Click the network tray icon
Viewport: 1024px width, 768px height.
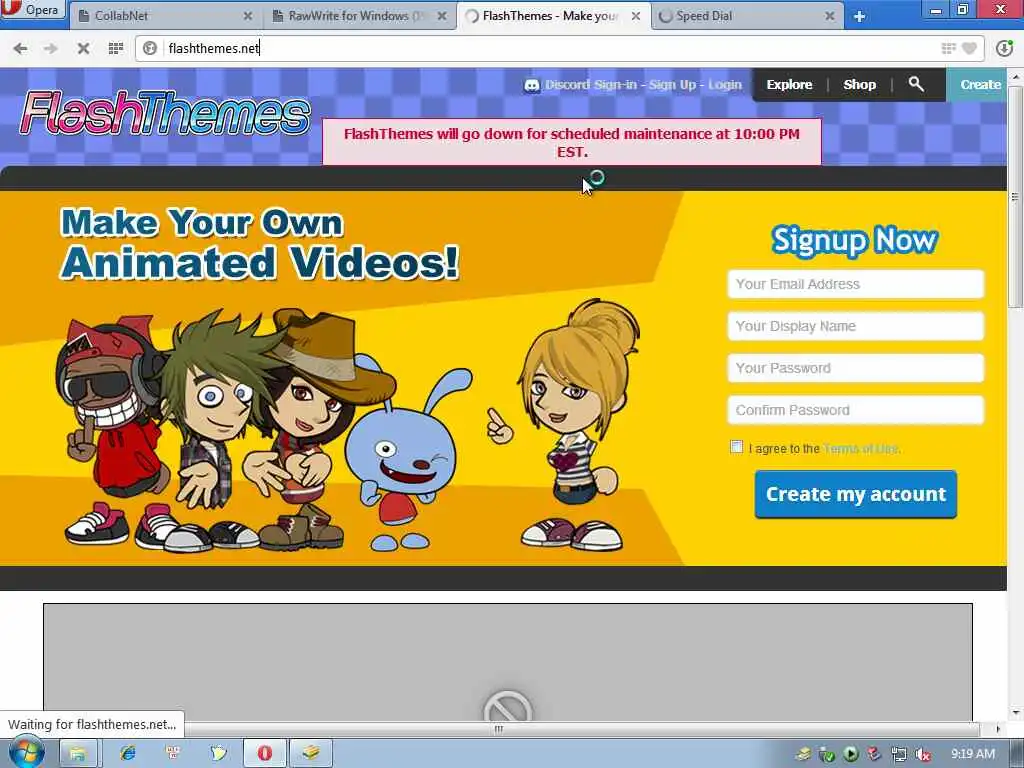(899, 754)
